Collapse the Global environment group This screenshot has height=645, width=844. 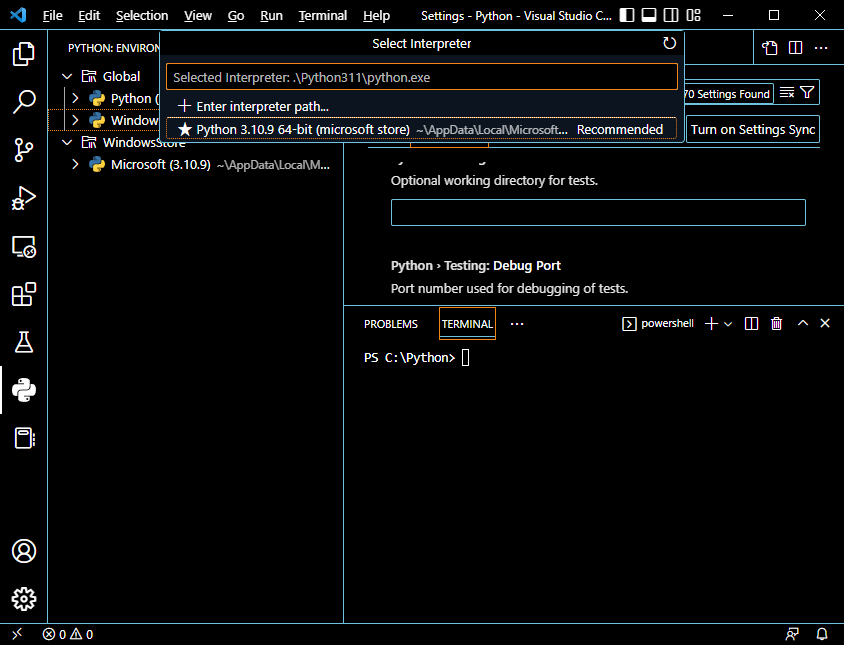tap(67, 76)
